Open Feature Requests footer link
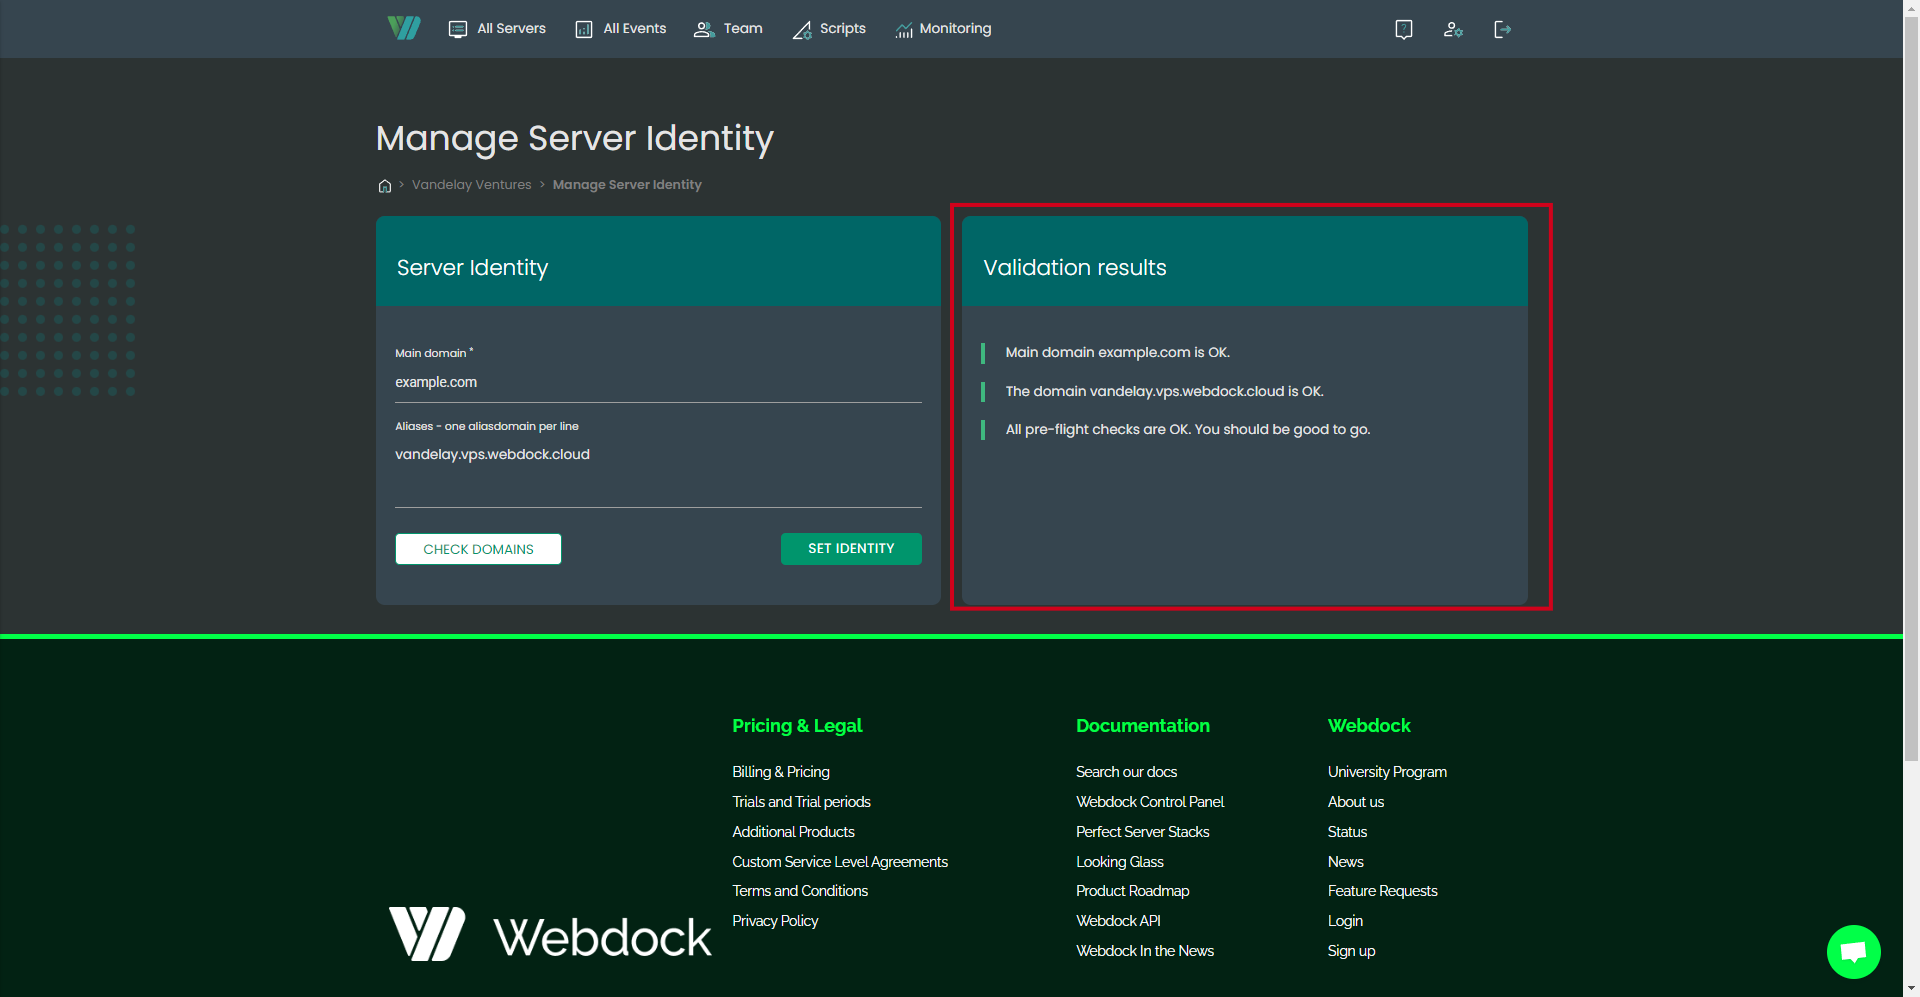The image size is (1920, 997). pos(1383,891)
